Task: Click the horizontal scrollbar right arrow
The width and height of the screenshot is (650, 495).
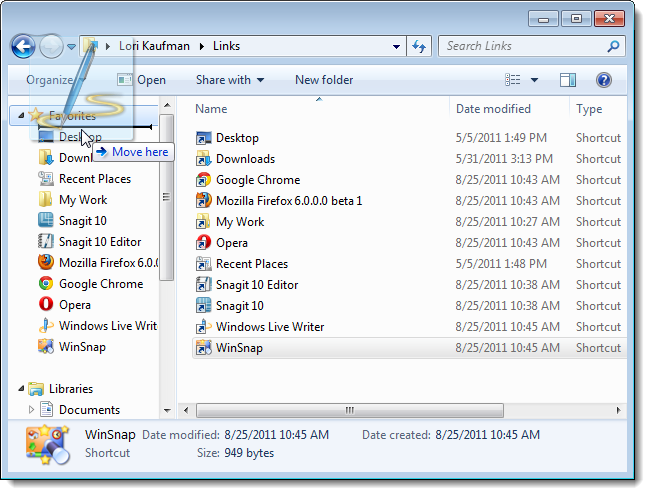Action: pyautogui.click(x=618, y=410)
